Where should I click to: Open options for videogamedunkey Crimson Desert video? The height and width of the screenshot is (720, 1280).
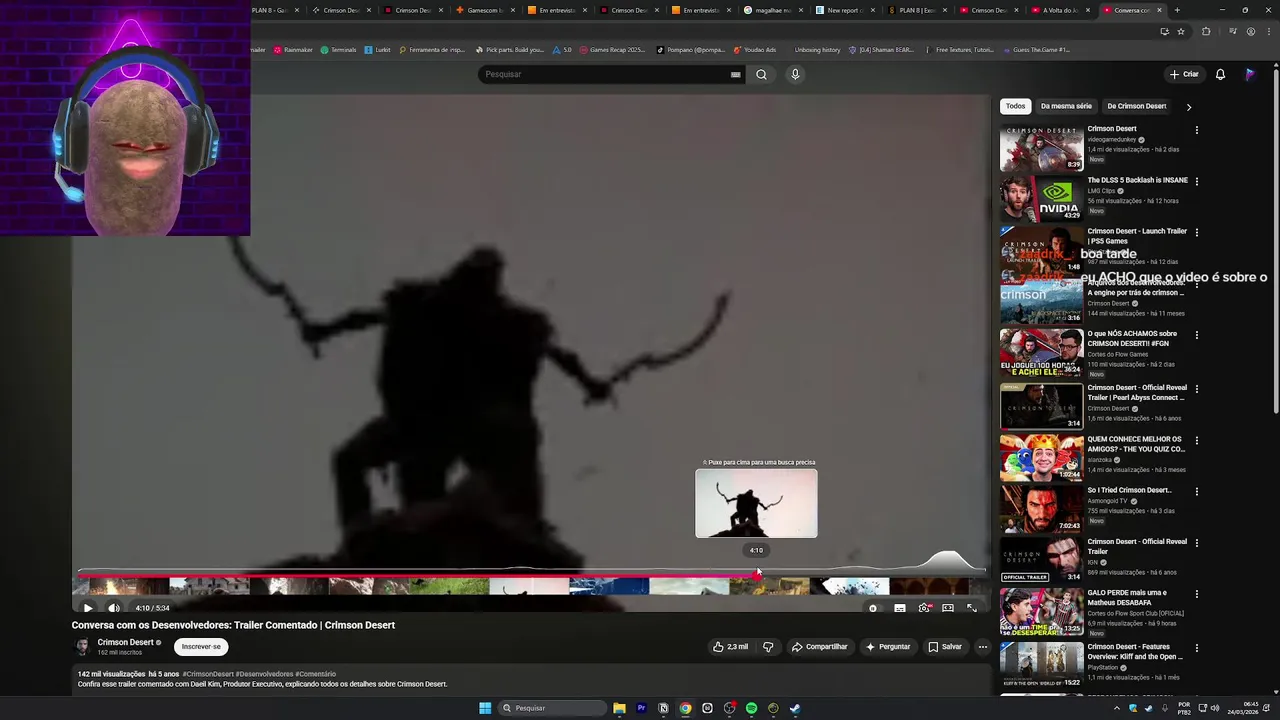click(1196, 130)
